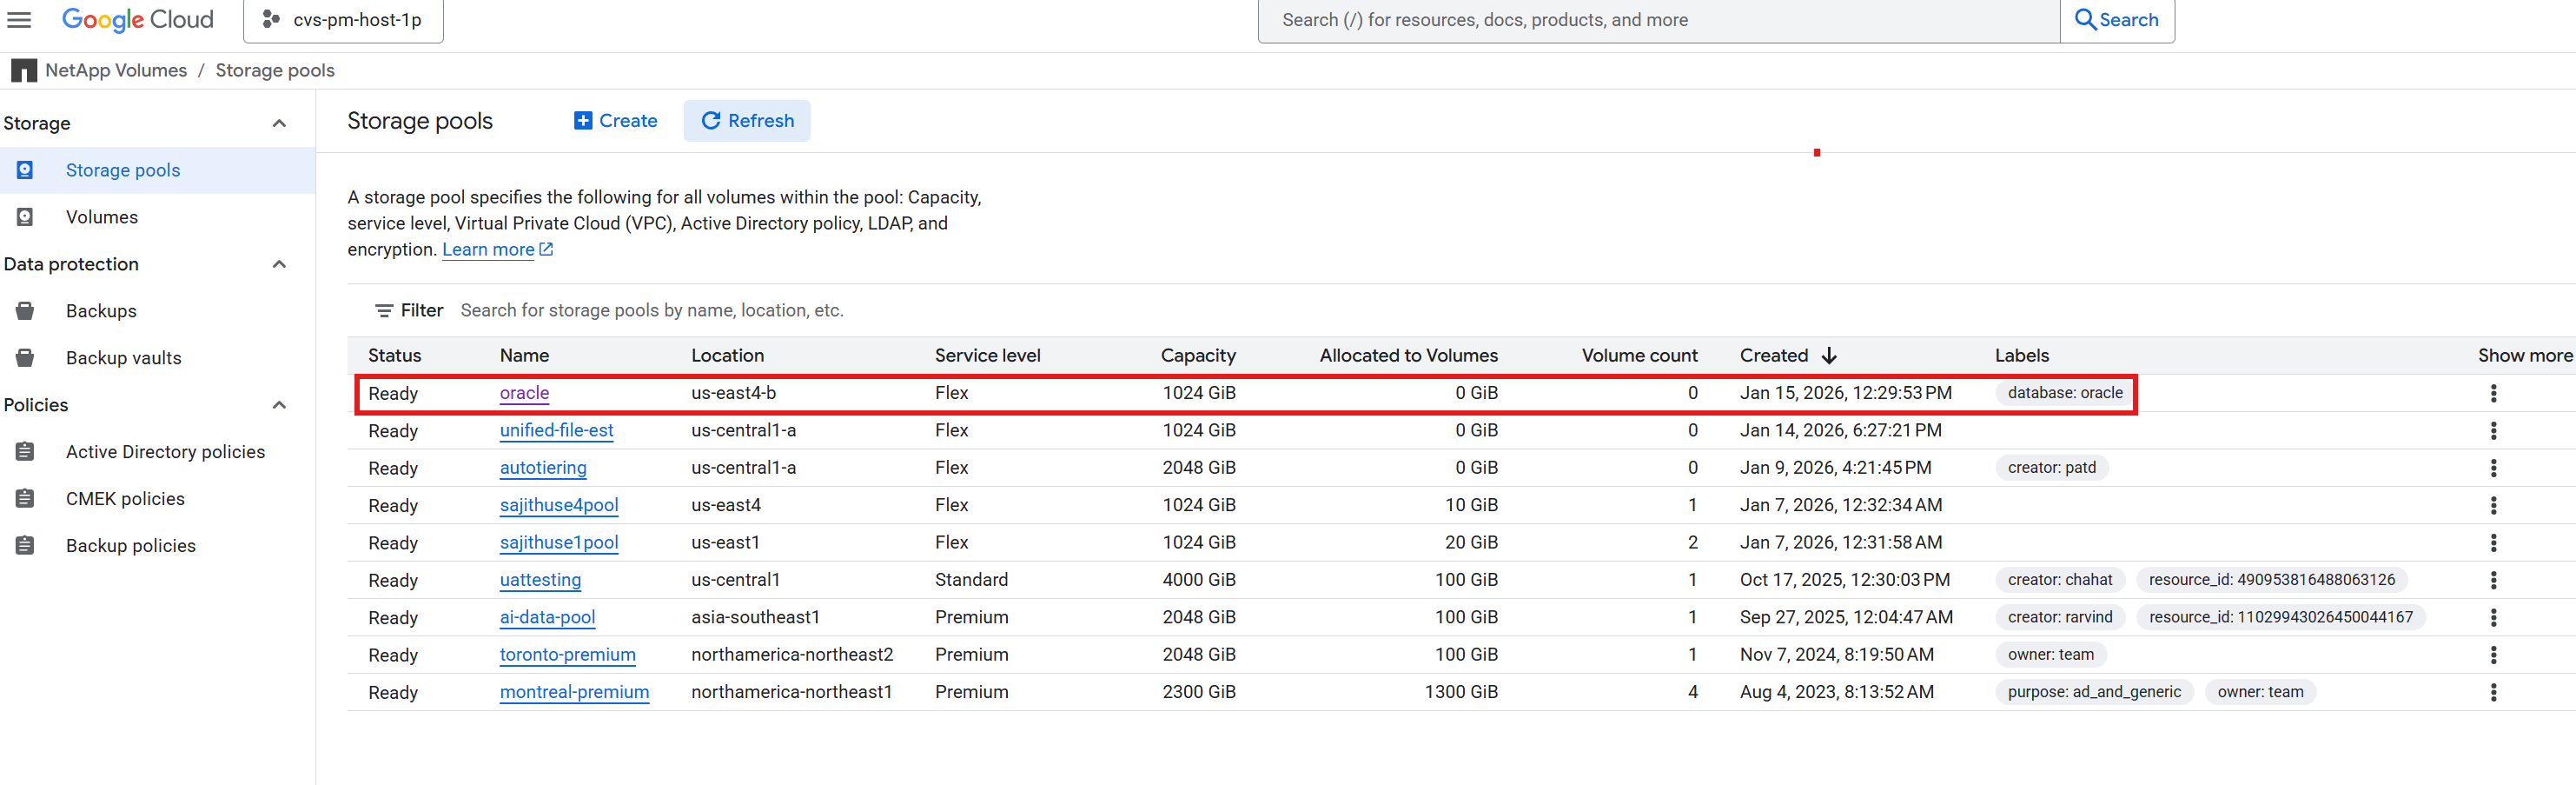Click the Storage pools sidebar icon
2576x785 pixels.
24,170
